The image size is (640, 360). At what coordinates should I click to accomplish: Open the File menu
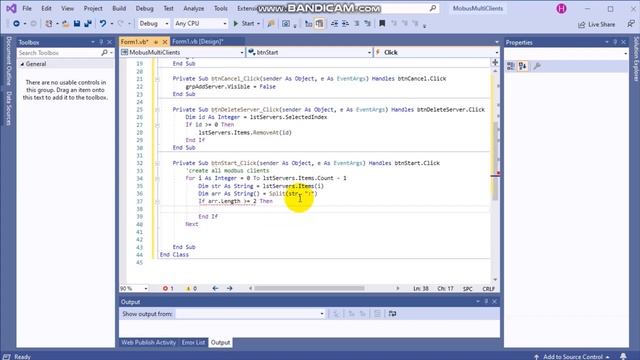click(x=27, y=8)
